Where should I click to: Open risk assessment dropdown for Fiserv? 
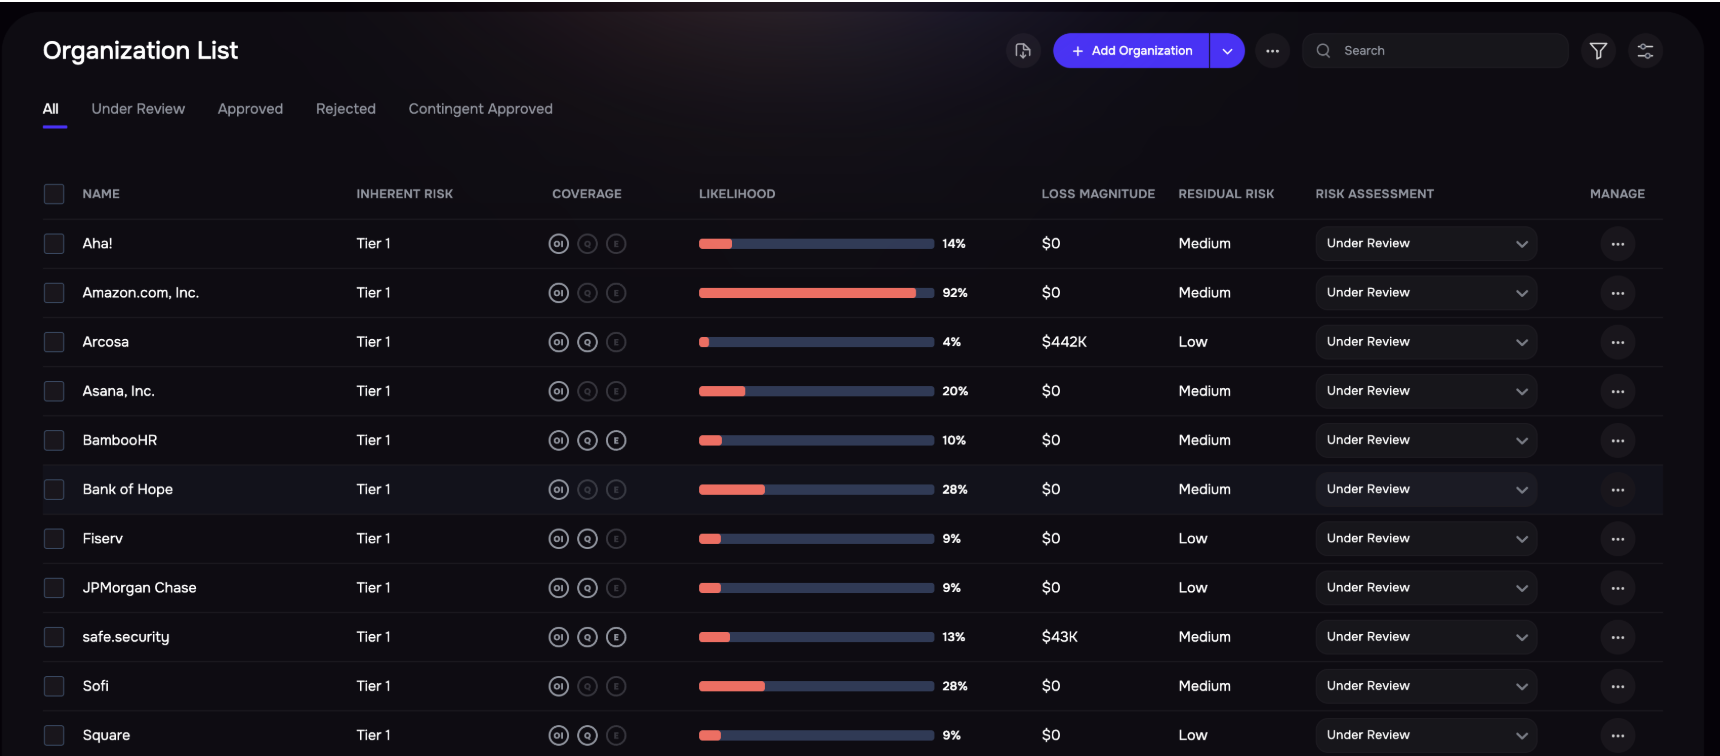coord(1425,539)
